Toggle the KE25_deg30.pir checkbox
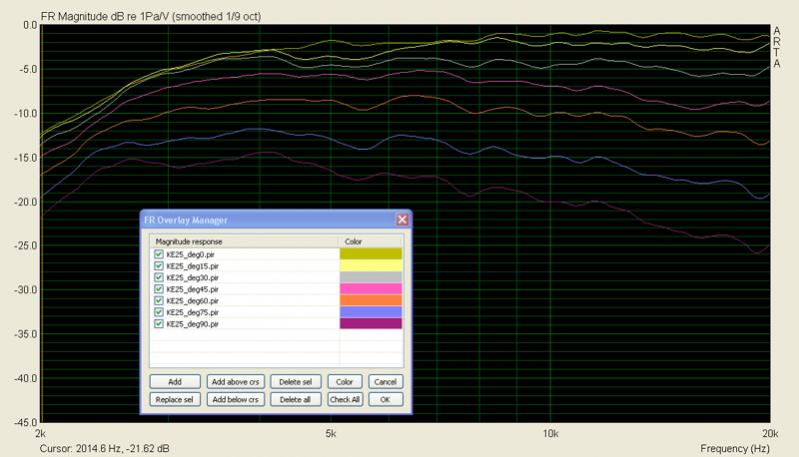 coord(159,278)
